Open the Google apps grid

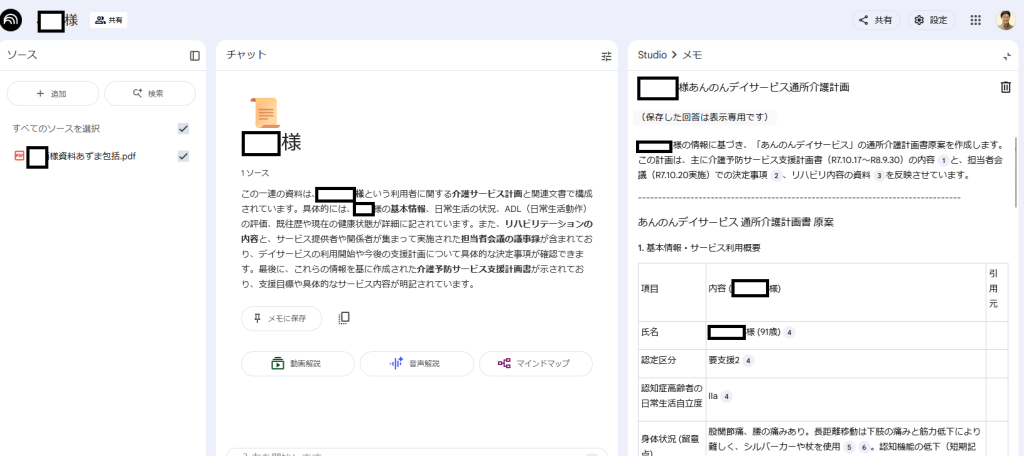tap(975, 20)
